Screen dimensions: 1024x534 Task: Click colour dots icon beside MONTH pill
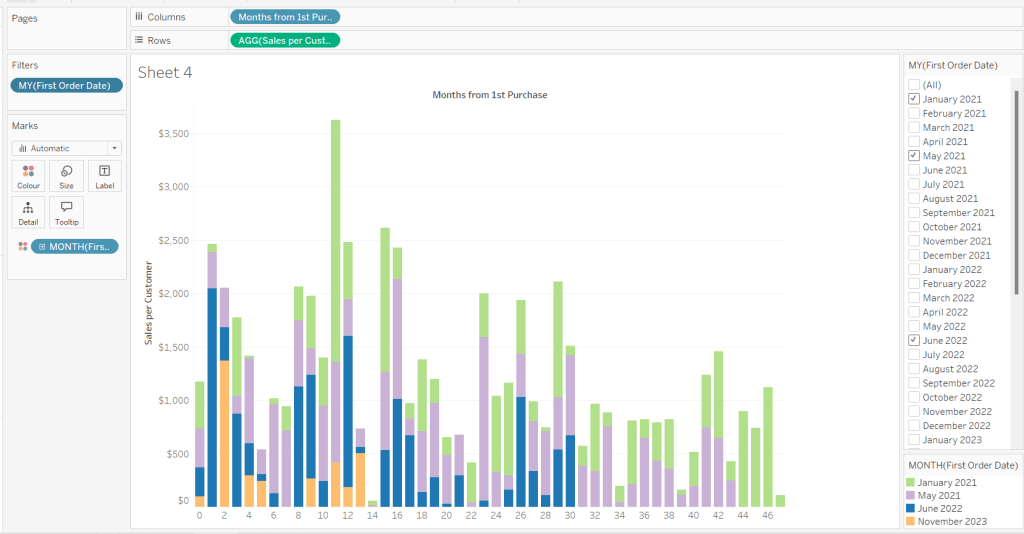click(x=22, y=247)
